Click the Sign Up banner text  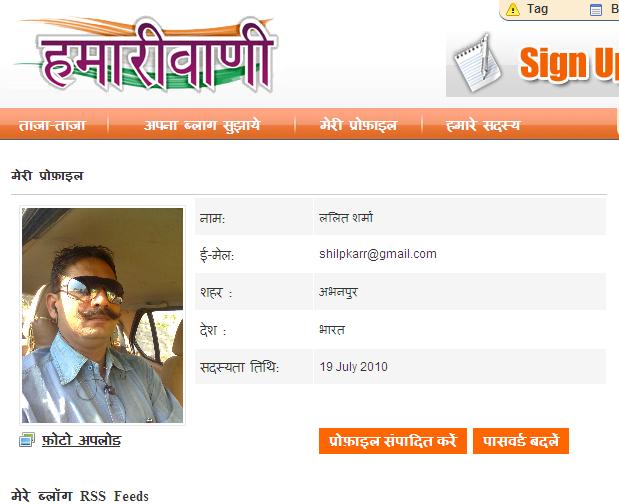(x=569, y=63)
